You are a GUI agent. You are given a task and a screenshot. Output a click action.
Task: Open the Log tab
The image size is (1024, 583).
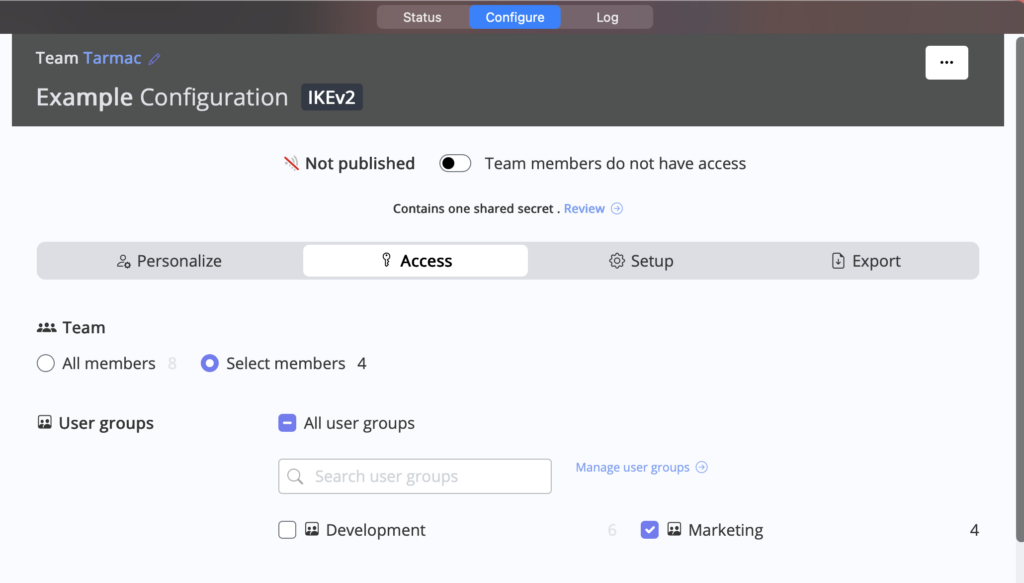tap(606, 17)
